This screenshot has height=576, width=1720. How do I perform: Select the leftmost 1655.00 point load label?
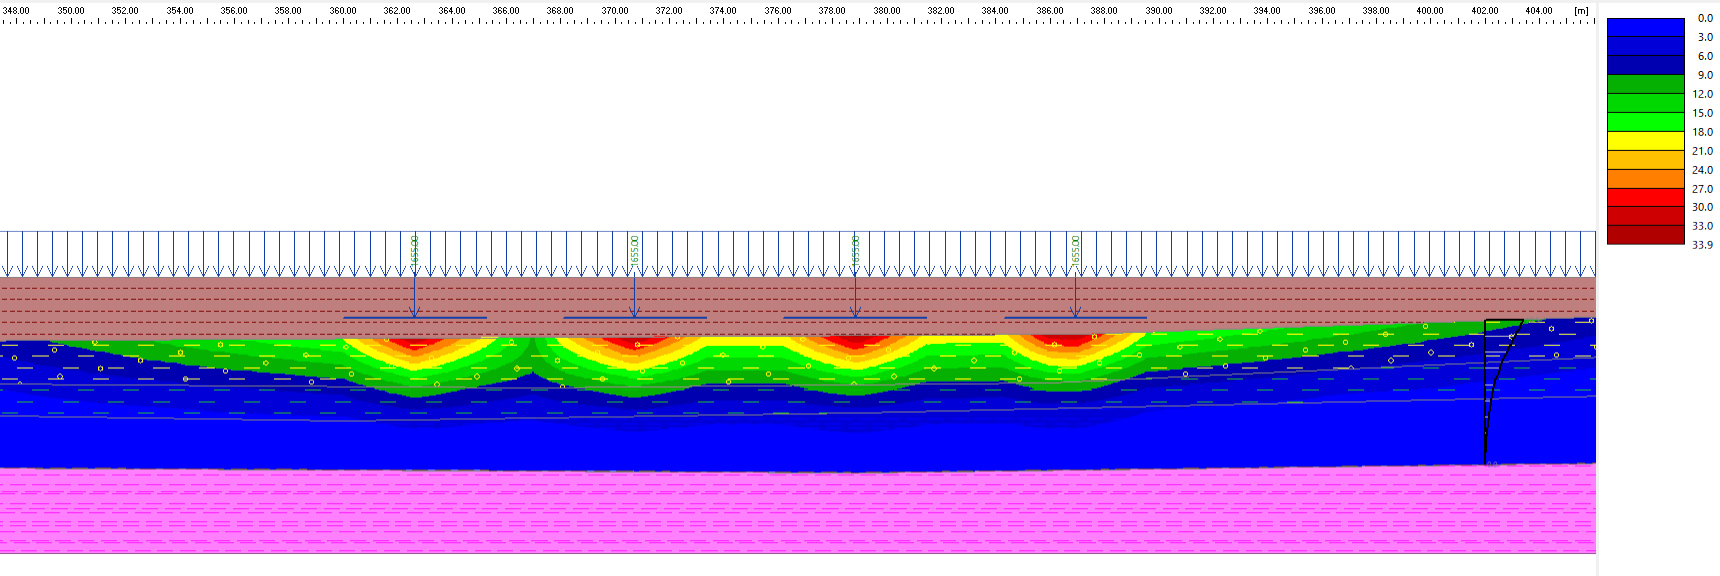(414, 250)
